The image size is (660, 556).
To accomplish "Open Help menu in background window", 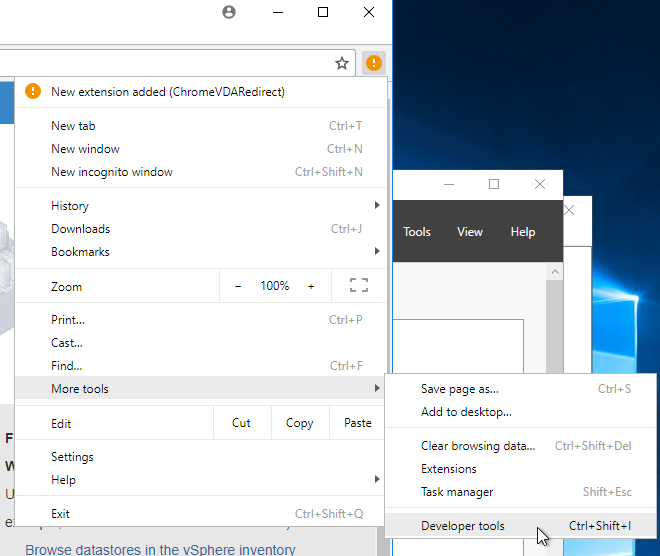I will pyautogui.click(x=523, y=232).
